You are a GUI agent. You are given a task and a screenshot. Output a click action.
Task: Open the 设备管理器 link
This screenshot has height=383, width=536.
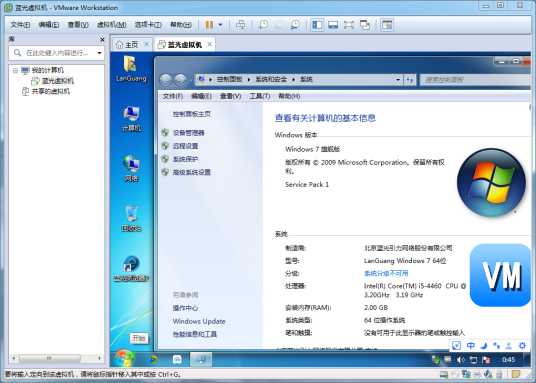(x=188, y=133)
